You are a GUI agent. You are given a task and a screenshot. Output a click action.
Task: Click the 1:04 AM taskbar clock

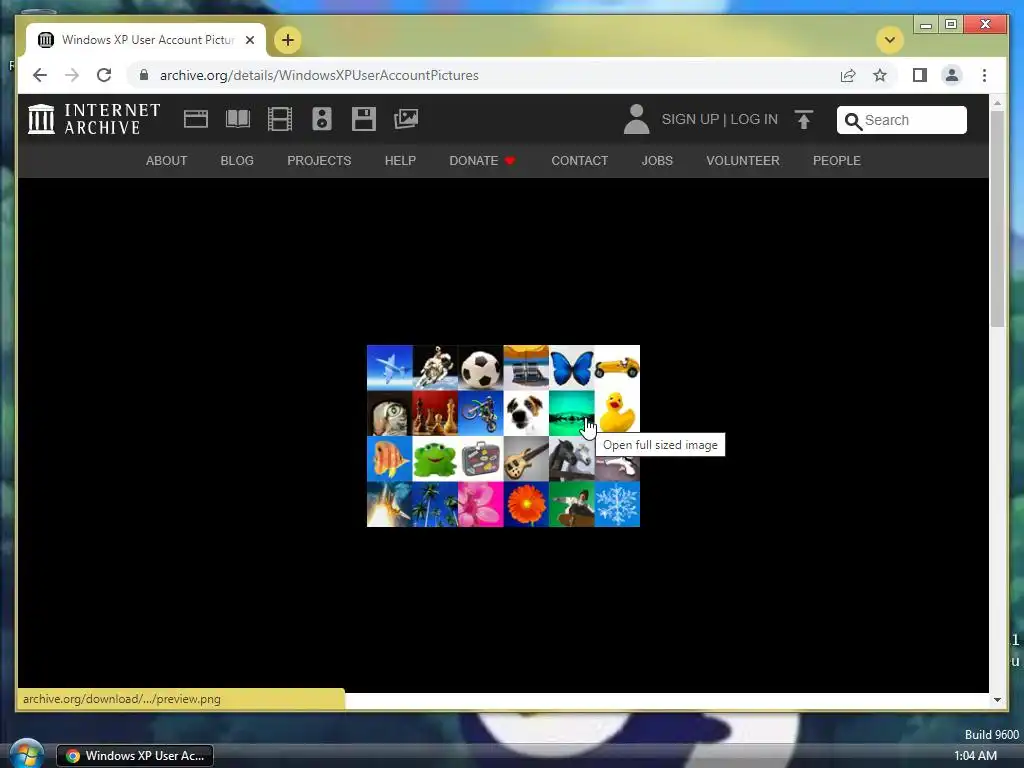[x=976, y=756]
